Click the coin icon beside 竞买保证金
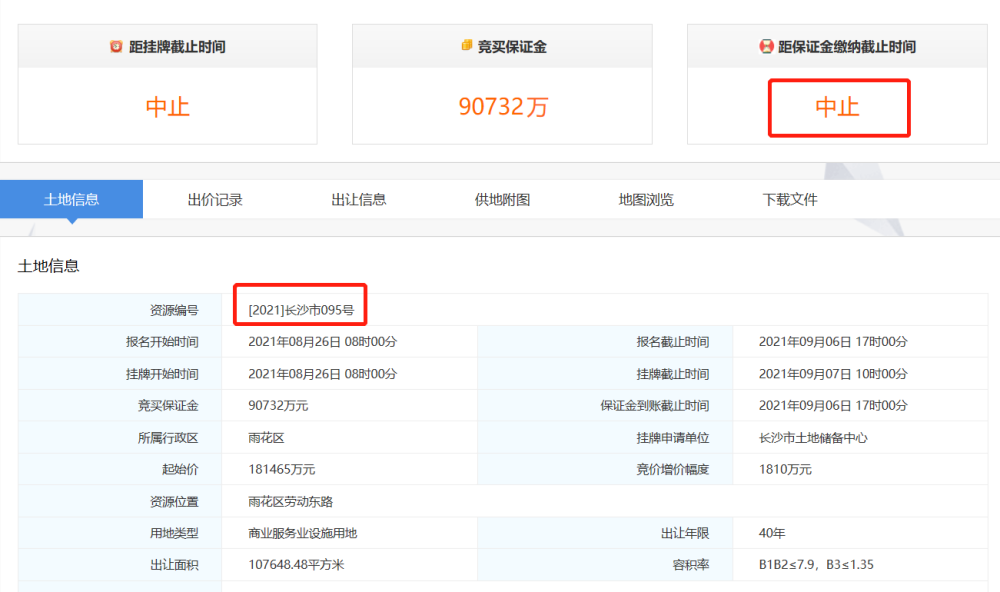 click(467, 45)
